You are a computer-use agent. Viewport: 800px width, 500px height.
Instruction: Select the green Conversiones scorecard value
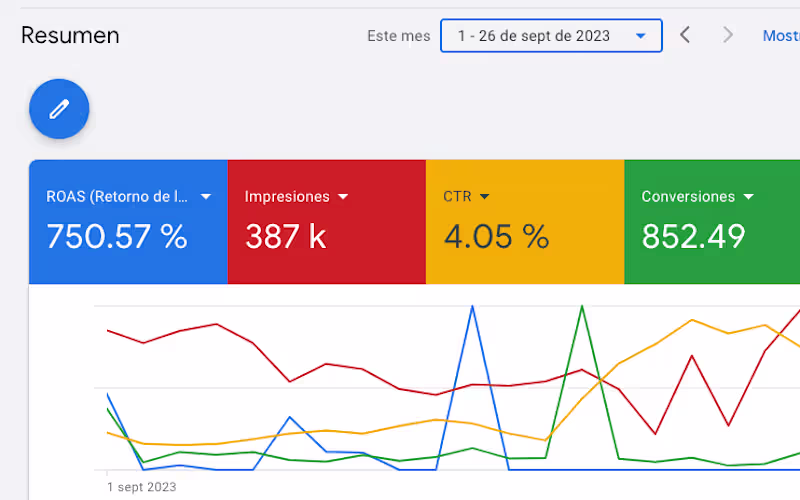click(693, 237)
